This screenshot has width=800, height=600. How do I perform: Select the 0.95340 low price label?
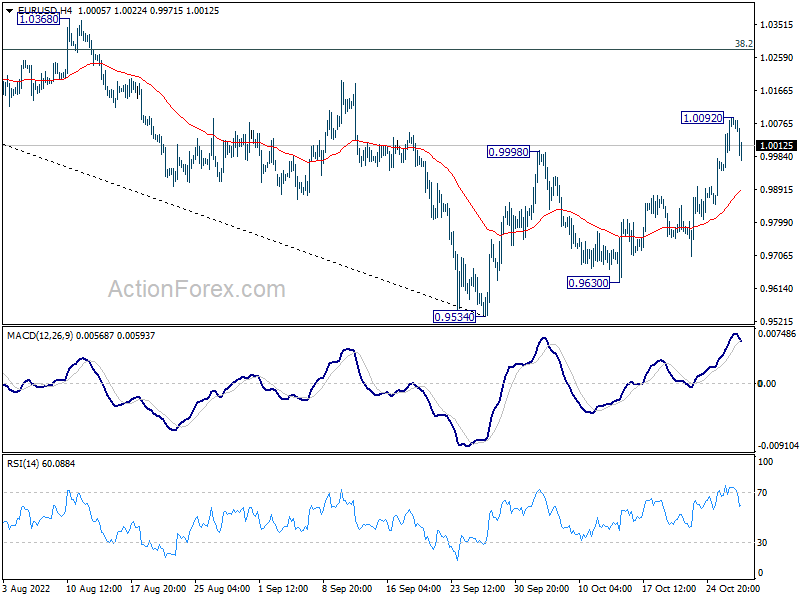click(x=454, y=317)
